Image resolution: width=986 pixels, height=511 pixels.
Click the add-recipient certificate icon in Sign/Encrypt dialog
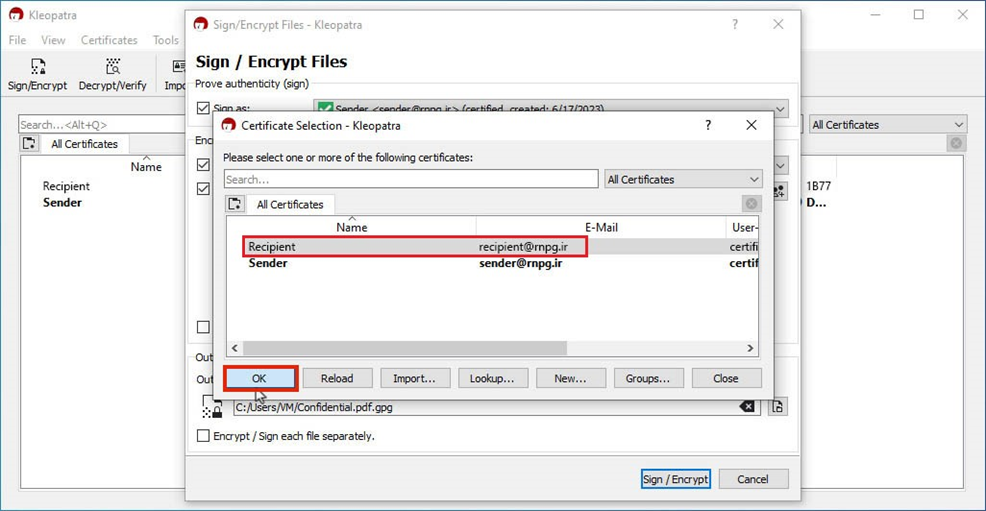tap(779, 190)
